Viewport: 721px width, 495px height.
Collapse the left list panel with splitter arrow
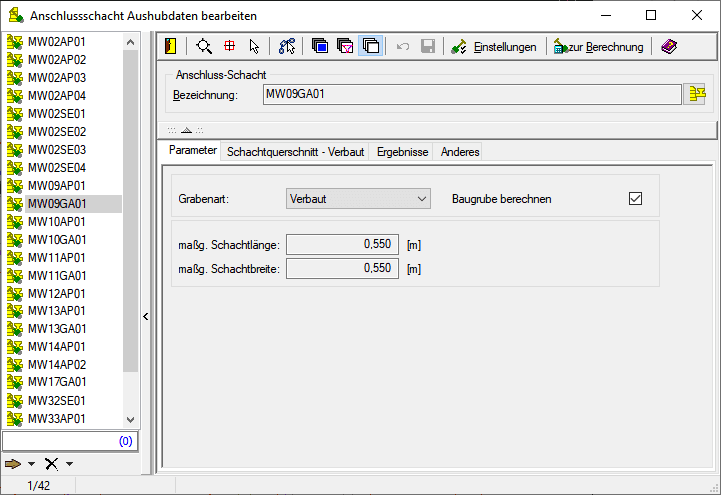[145, 316]
